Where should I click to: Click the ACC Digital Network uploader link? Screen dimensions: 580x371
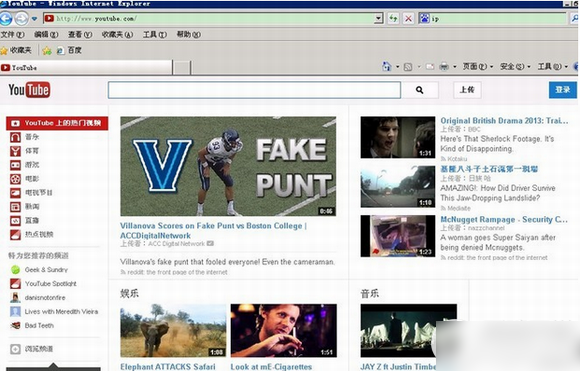pos(176,244)
